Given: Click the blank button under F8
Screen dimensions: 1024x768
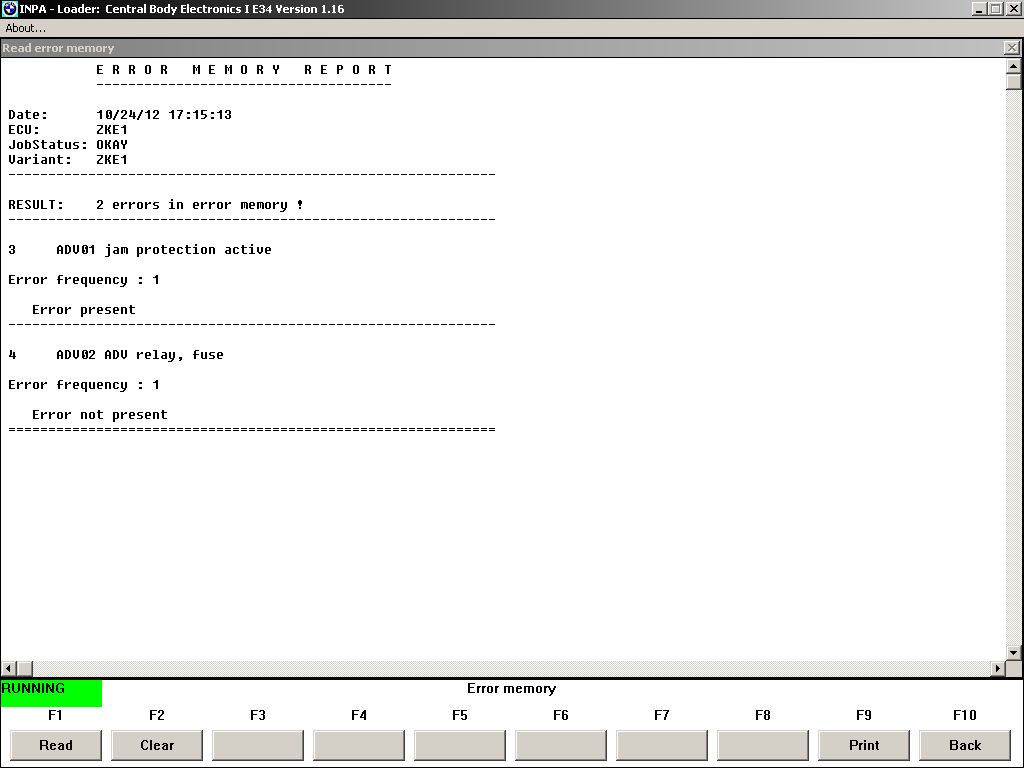Looking at the screenshot, I should [x=763, y=745].
